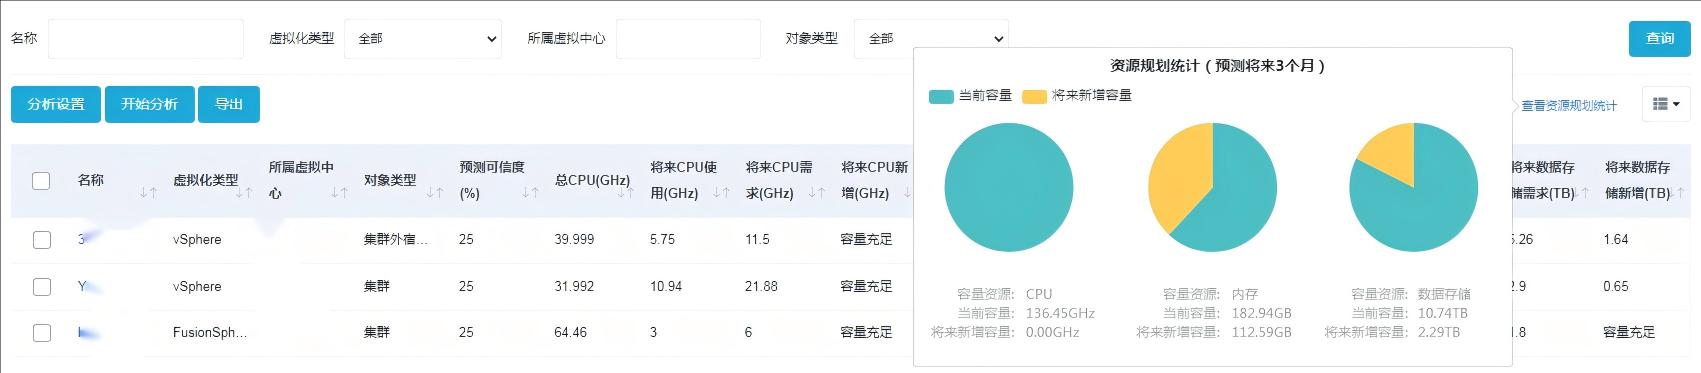Viewport: 1701px width, 373px height.
Task: Sort by 所属虚拟中心 column arrows
Action: 339,192
